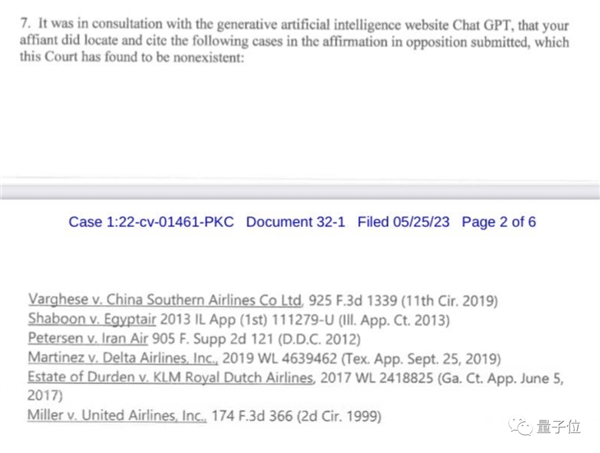This screenshot has height=453, width=600.
Task: Select the Petersen v. Iran Air case
Action: point(92,338)
